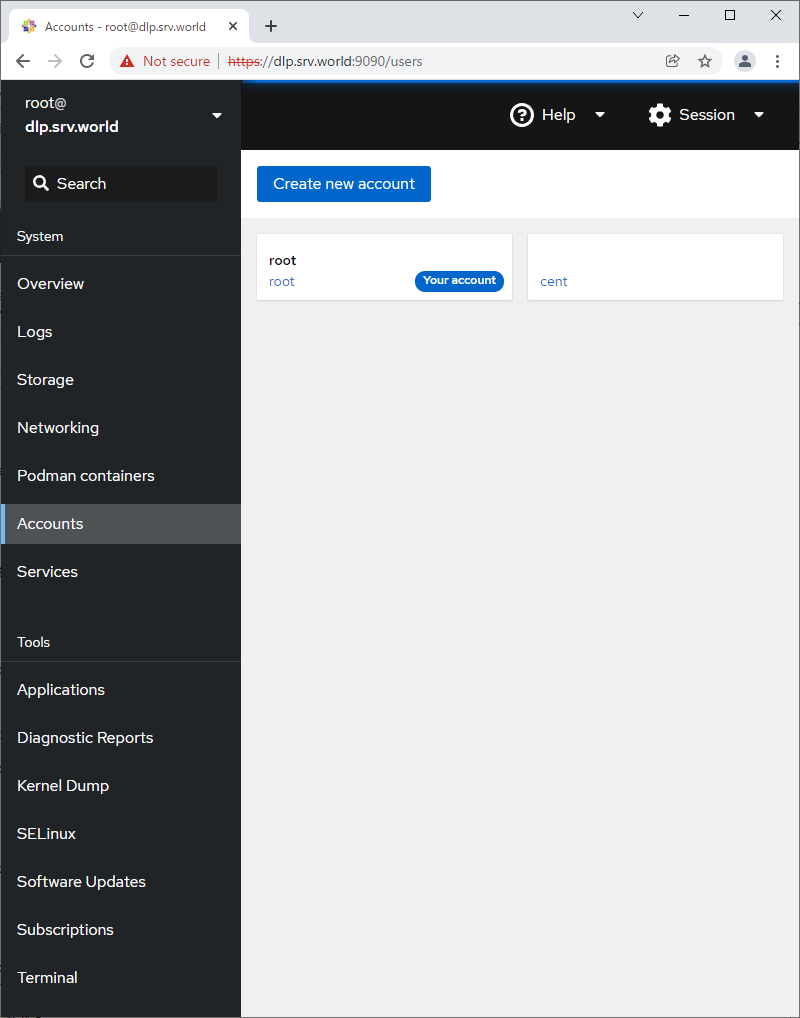
Task: Open Chrome three-dot menu
Action: (x=778, y=61)
